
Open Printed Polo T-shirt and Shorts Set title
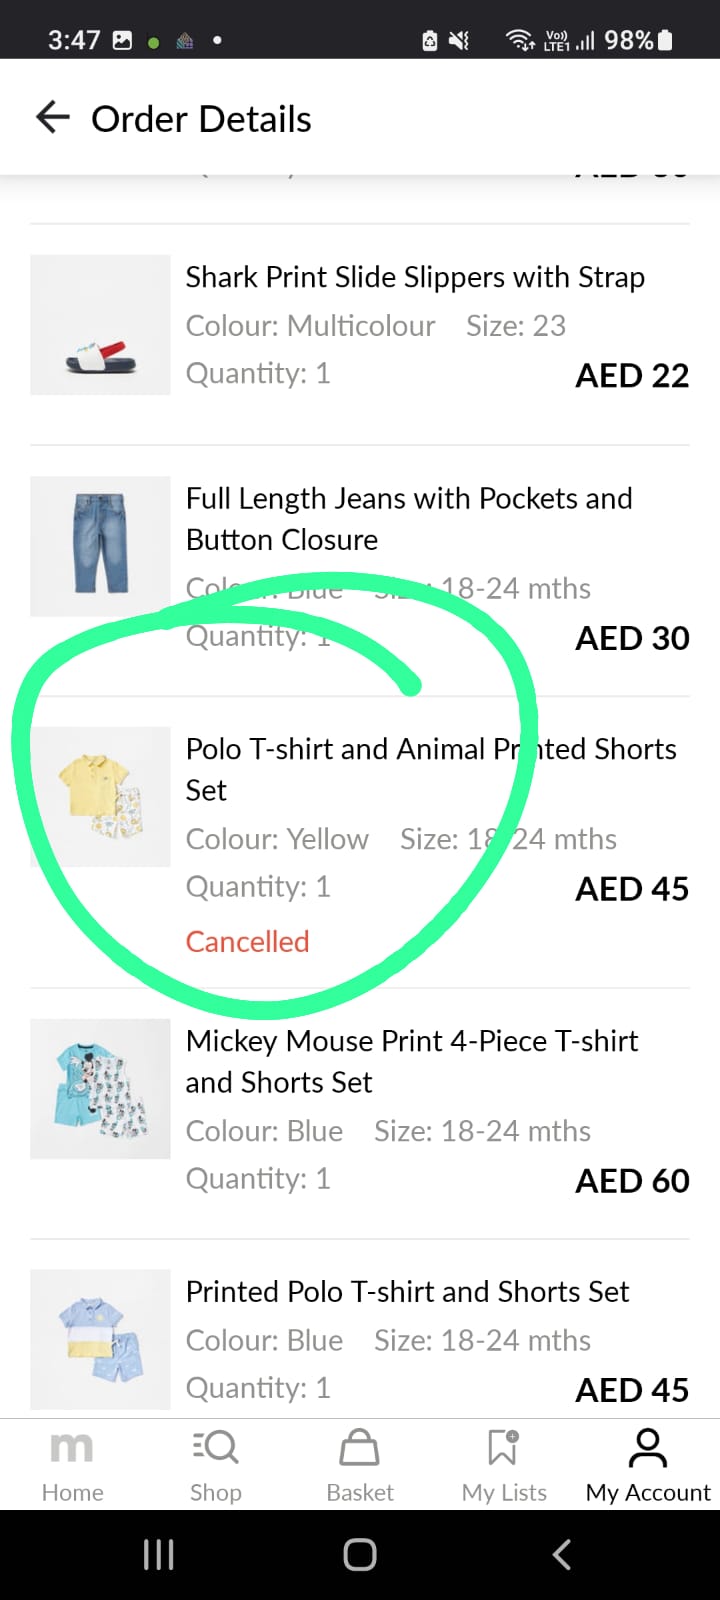point(407,1292)
